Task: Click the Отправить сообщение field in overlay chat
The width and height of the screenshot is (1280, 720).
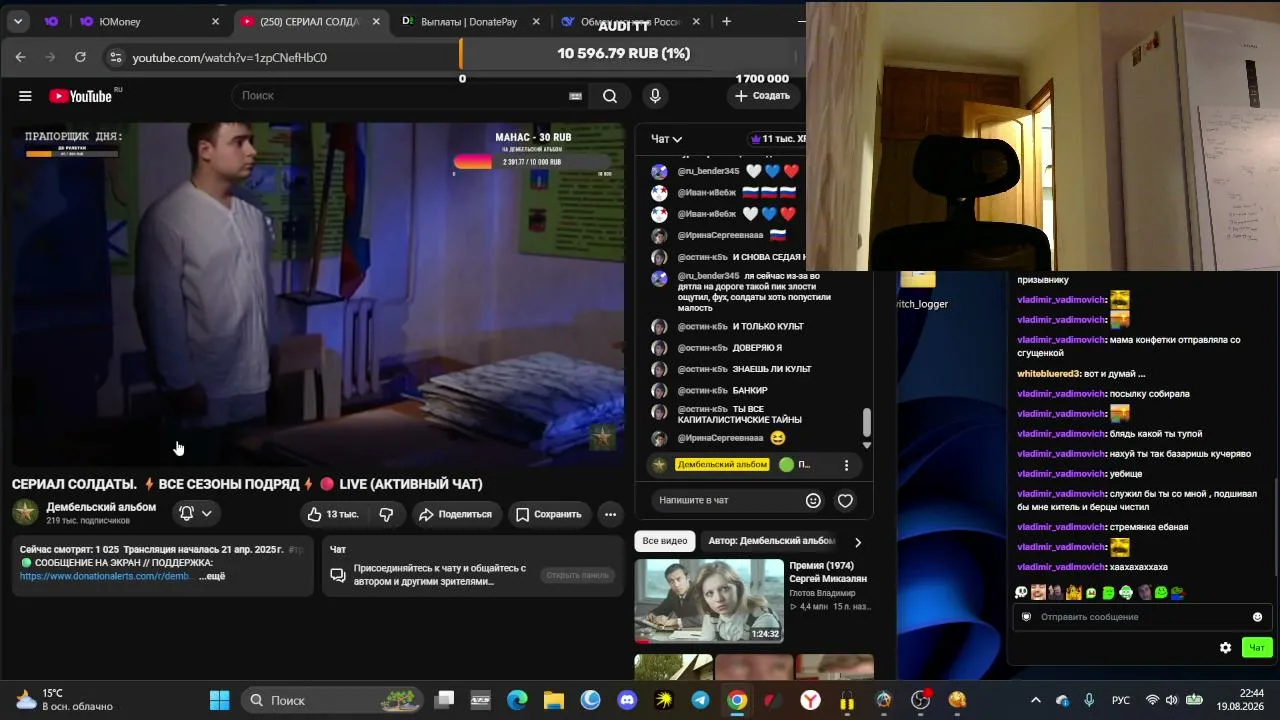Action: [x=1140, y=617]
